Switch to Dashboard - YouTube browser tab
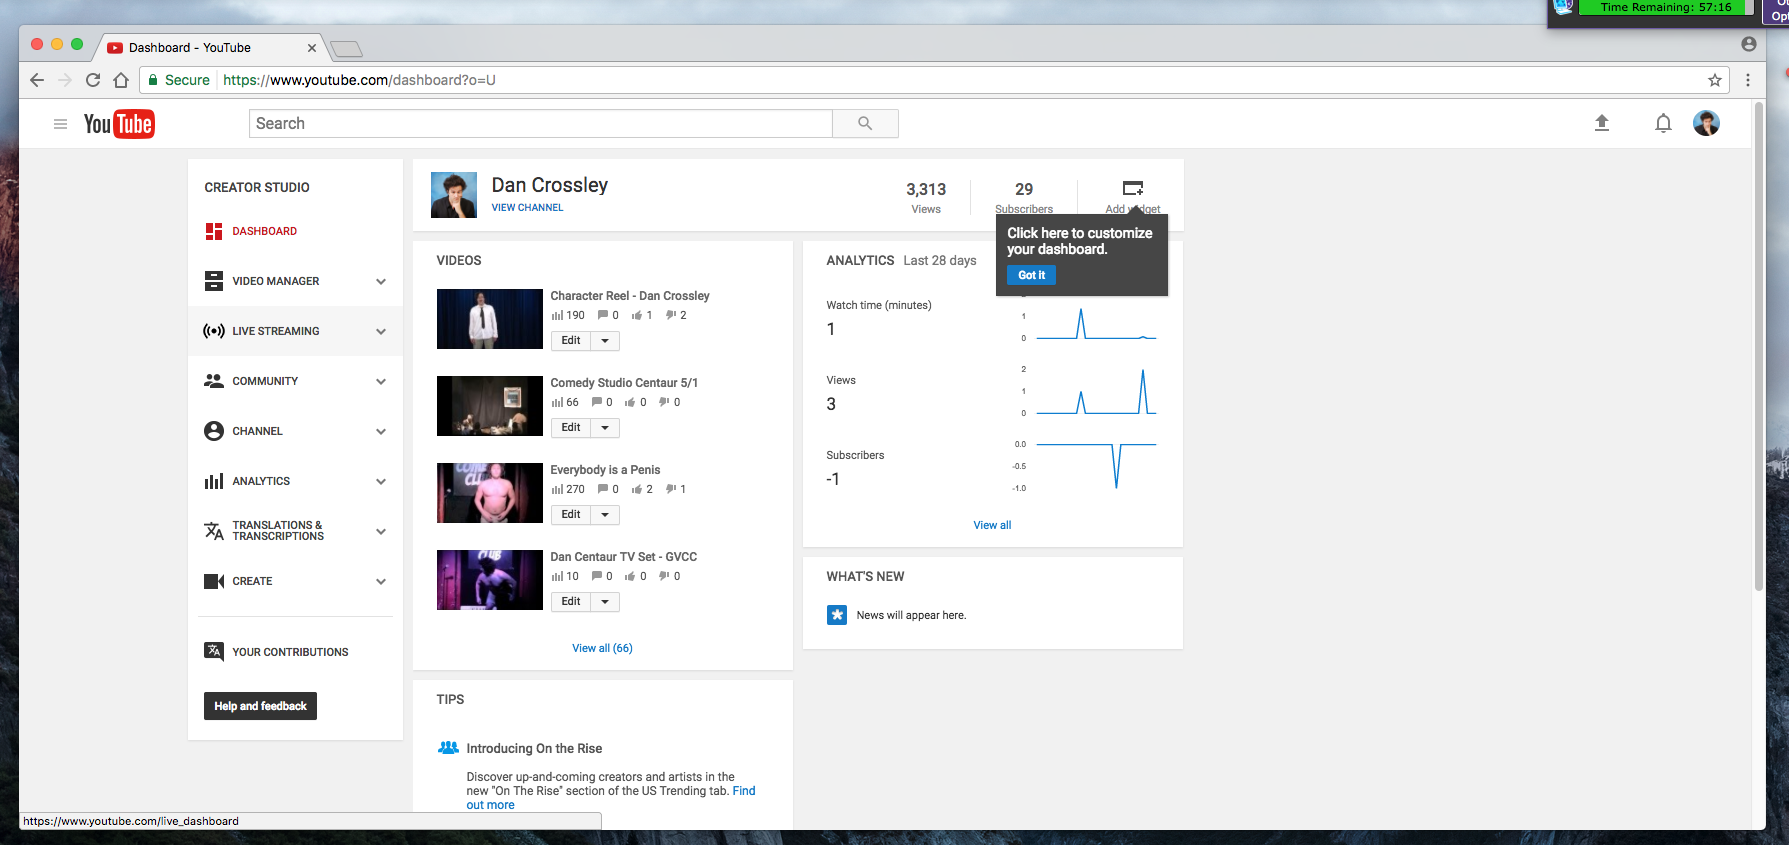This screenshot has width=1789, height=845. pyautogui.click(x=210, y=47)
